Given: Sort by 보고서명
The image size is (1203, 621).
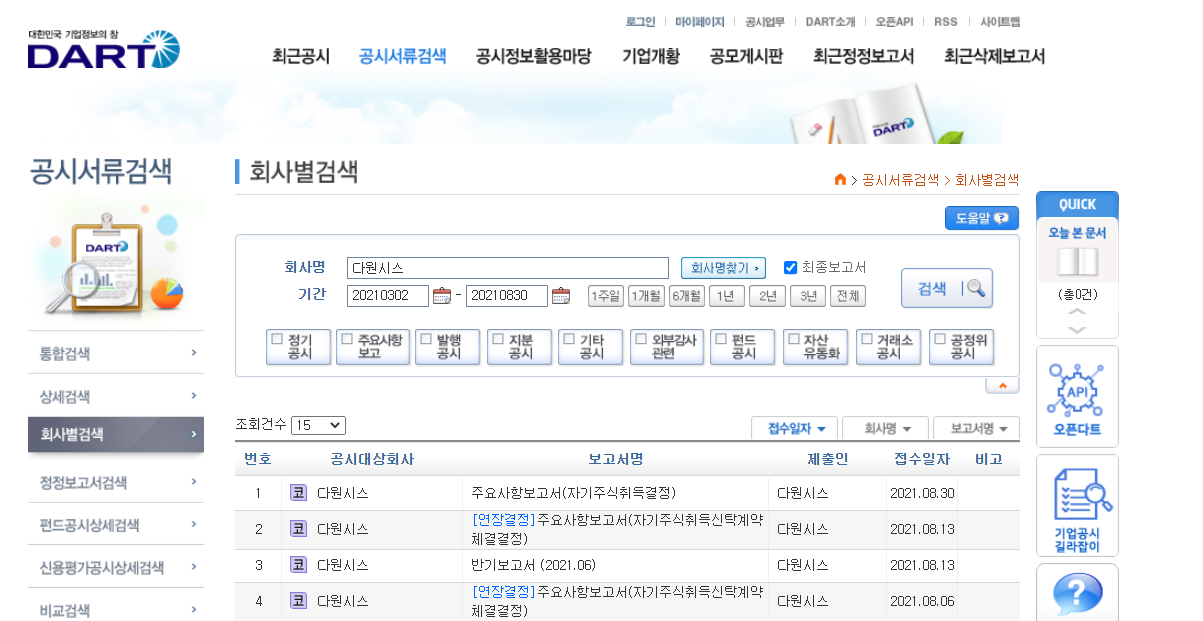Looking at the screenshot, I should [x=976, y=428].
